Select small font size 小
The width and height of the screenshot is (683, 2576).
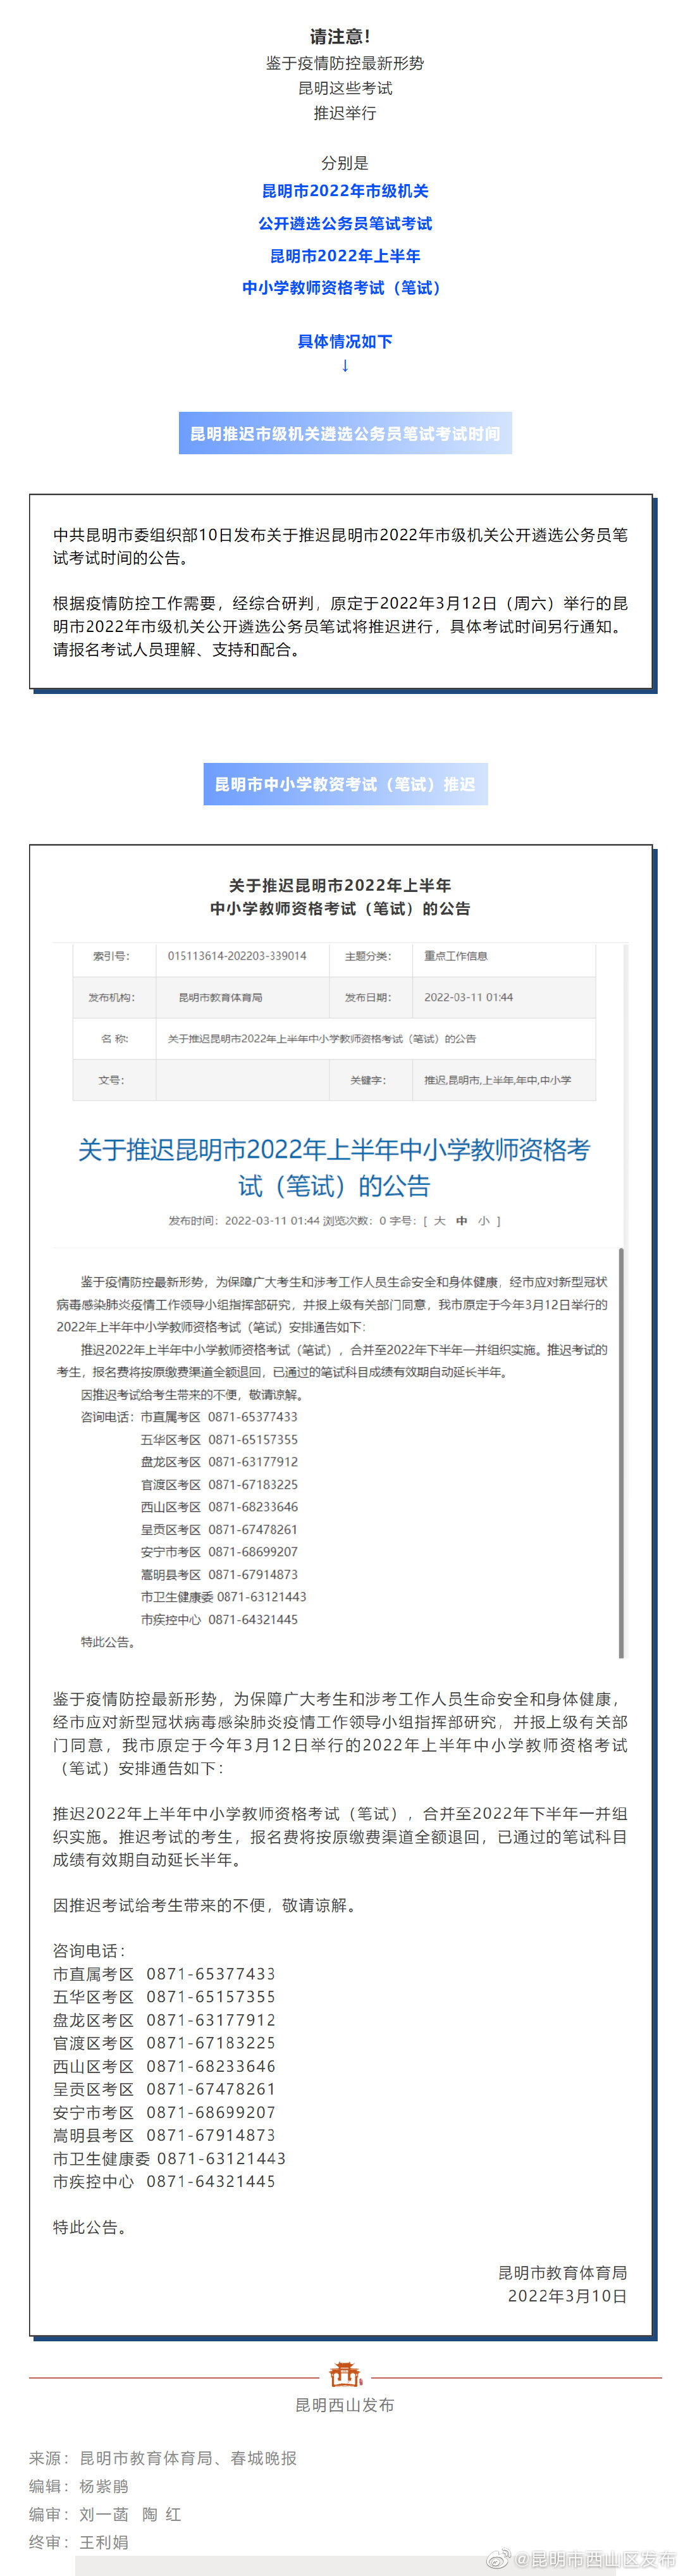pos(483,1220)
